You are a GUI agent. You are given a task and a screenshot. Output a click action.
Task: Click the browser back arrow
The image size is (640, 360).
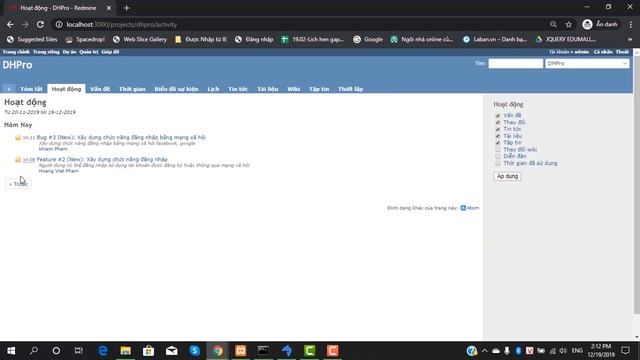coord(10,24)
